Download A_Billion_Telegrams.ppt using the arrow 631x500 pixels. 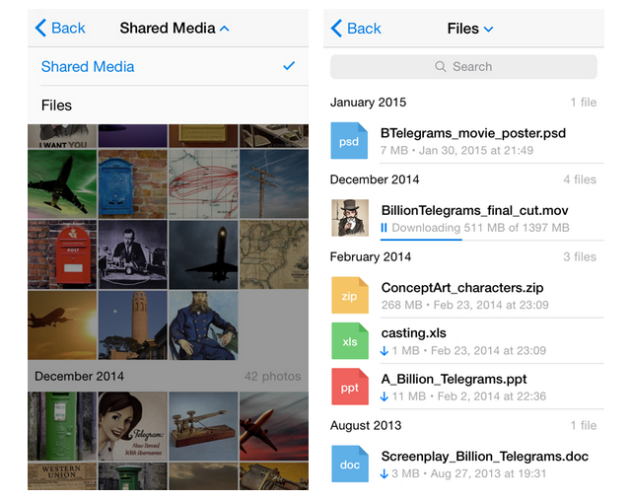pyautogui.click(x=384, y=397)
